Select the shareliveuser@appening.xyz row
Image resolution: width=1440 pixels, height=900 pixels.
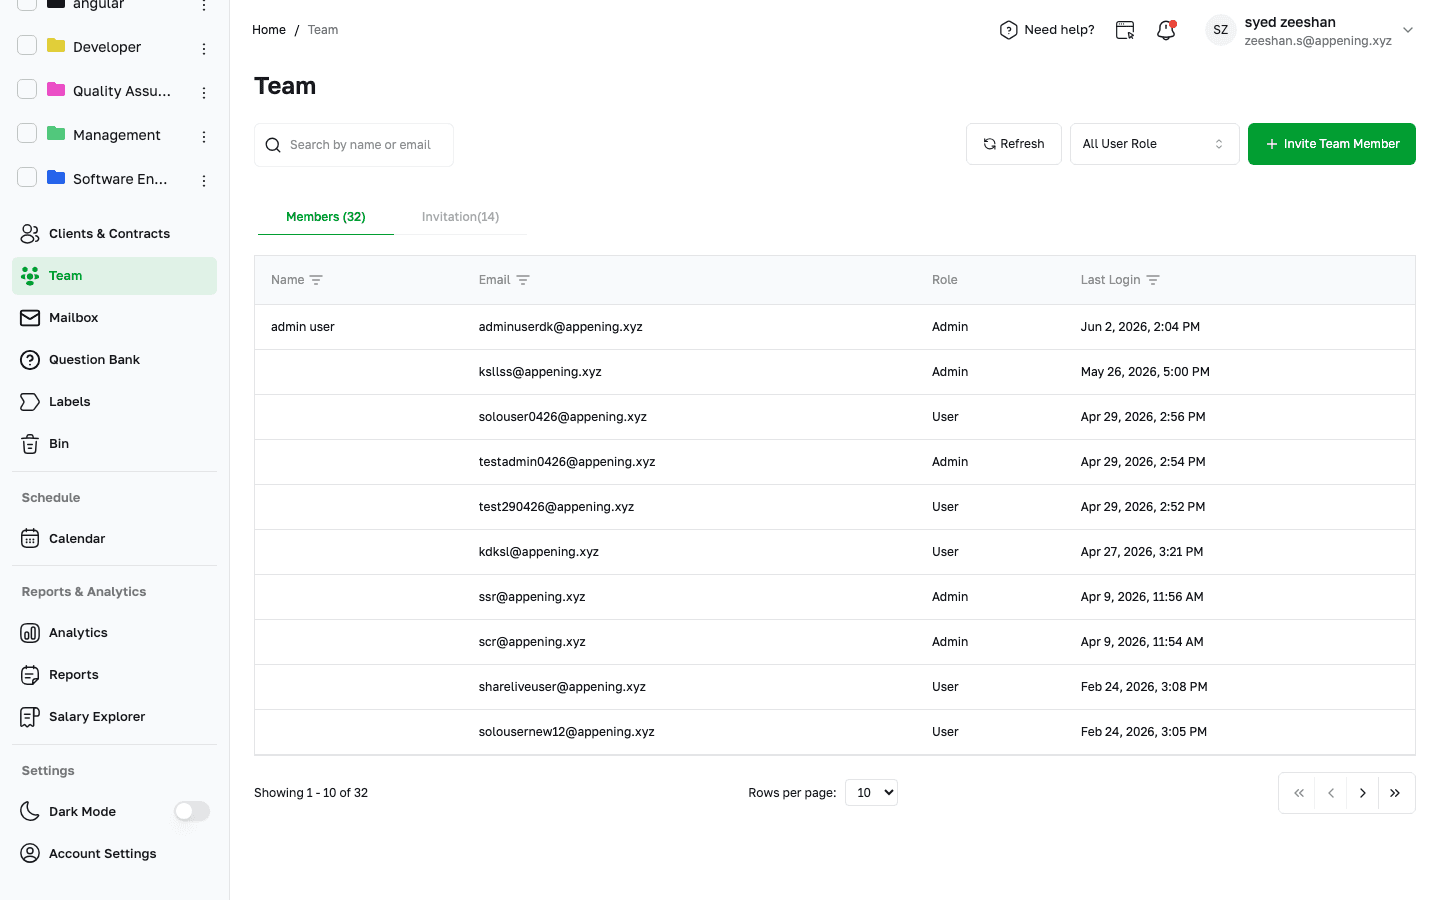coord(835,687)
